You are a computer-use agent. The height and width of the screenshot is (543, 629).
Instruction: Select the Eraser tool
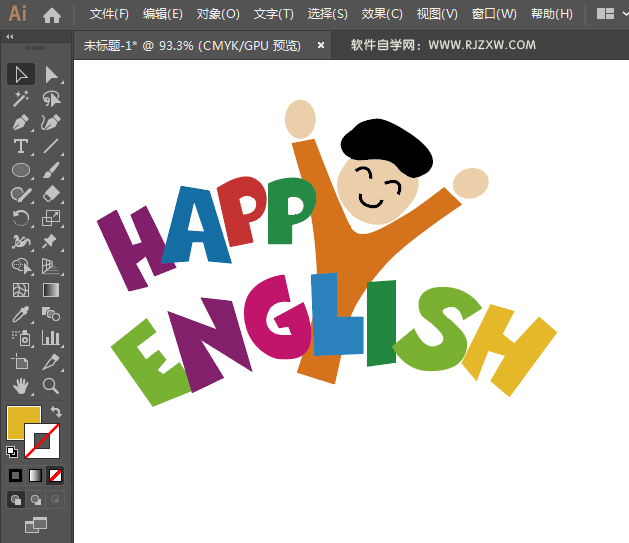tap(51, 194)
